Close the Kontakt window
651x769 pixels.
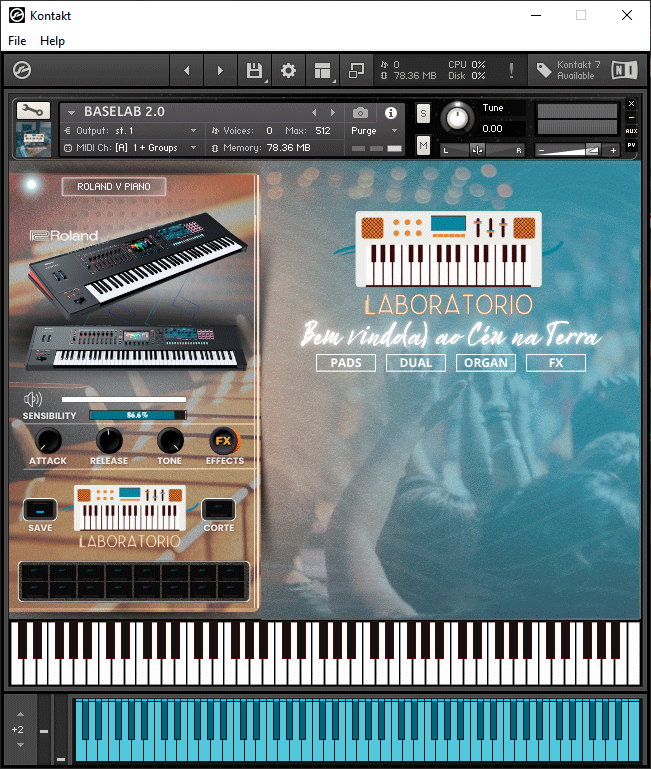pyautogui.click(x=626, y=15)
